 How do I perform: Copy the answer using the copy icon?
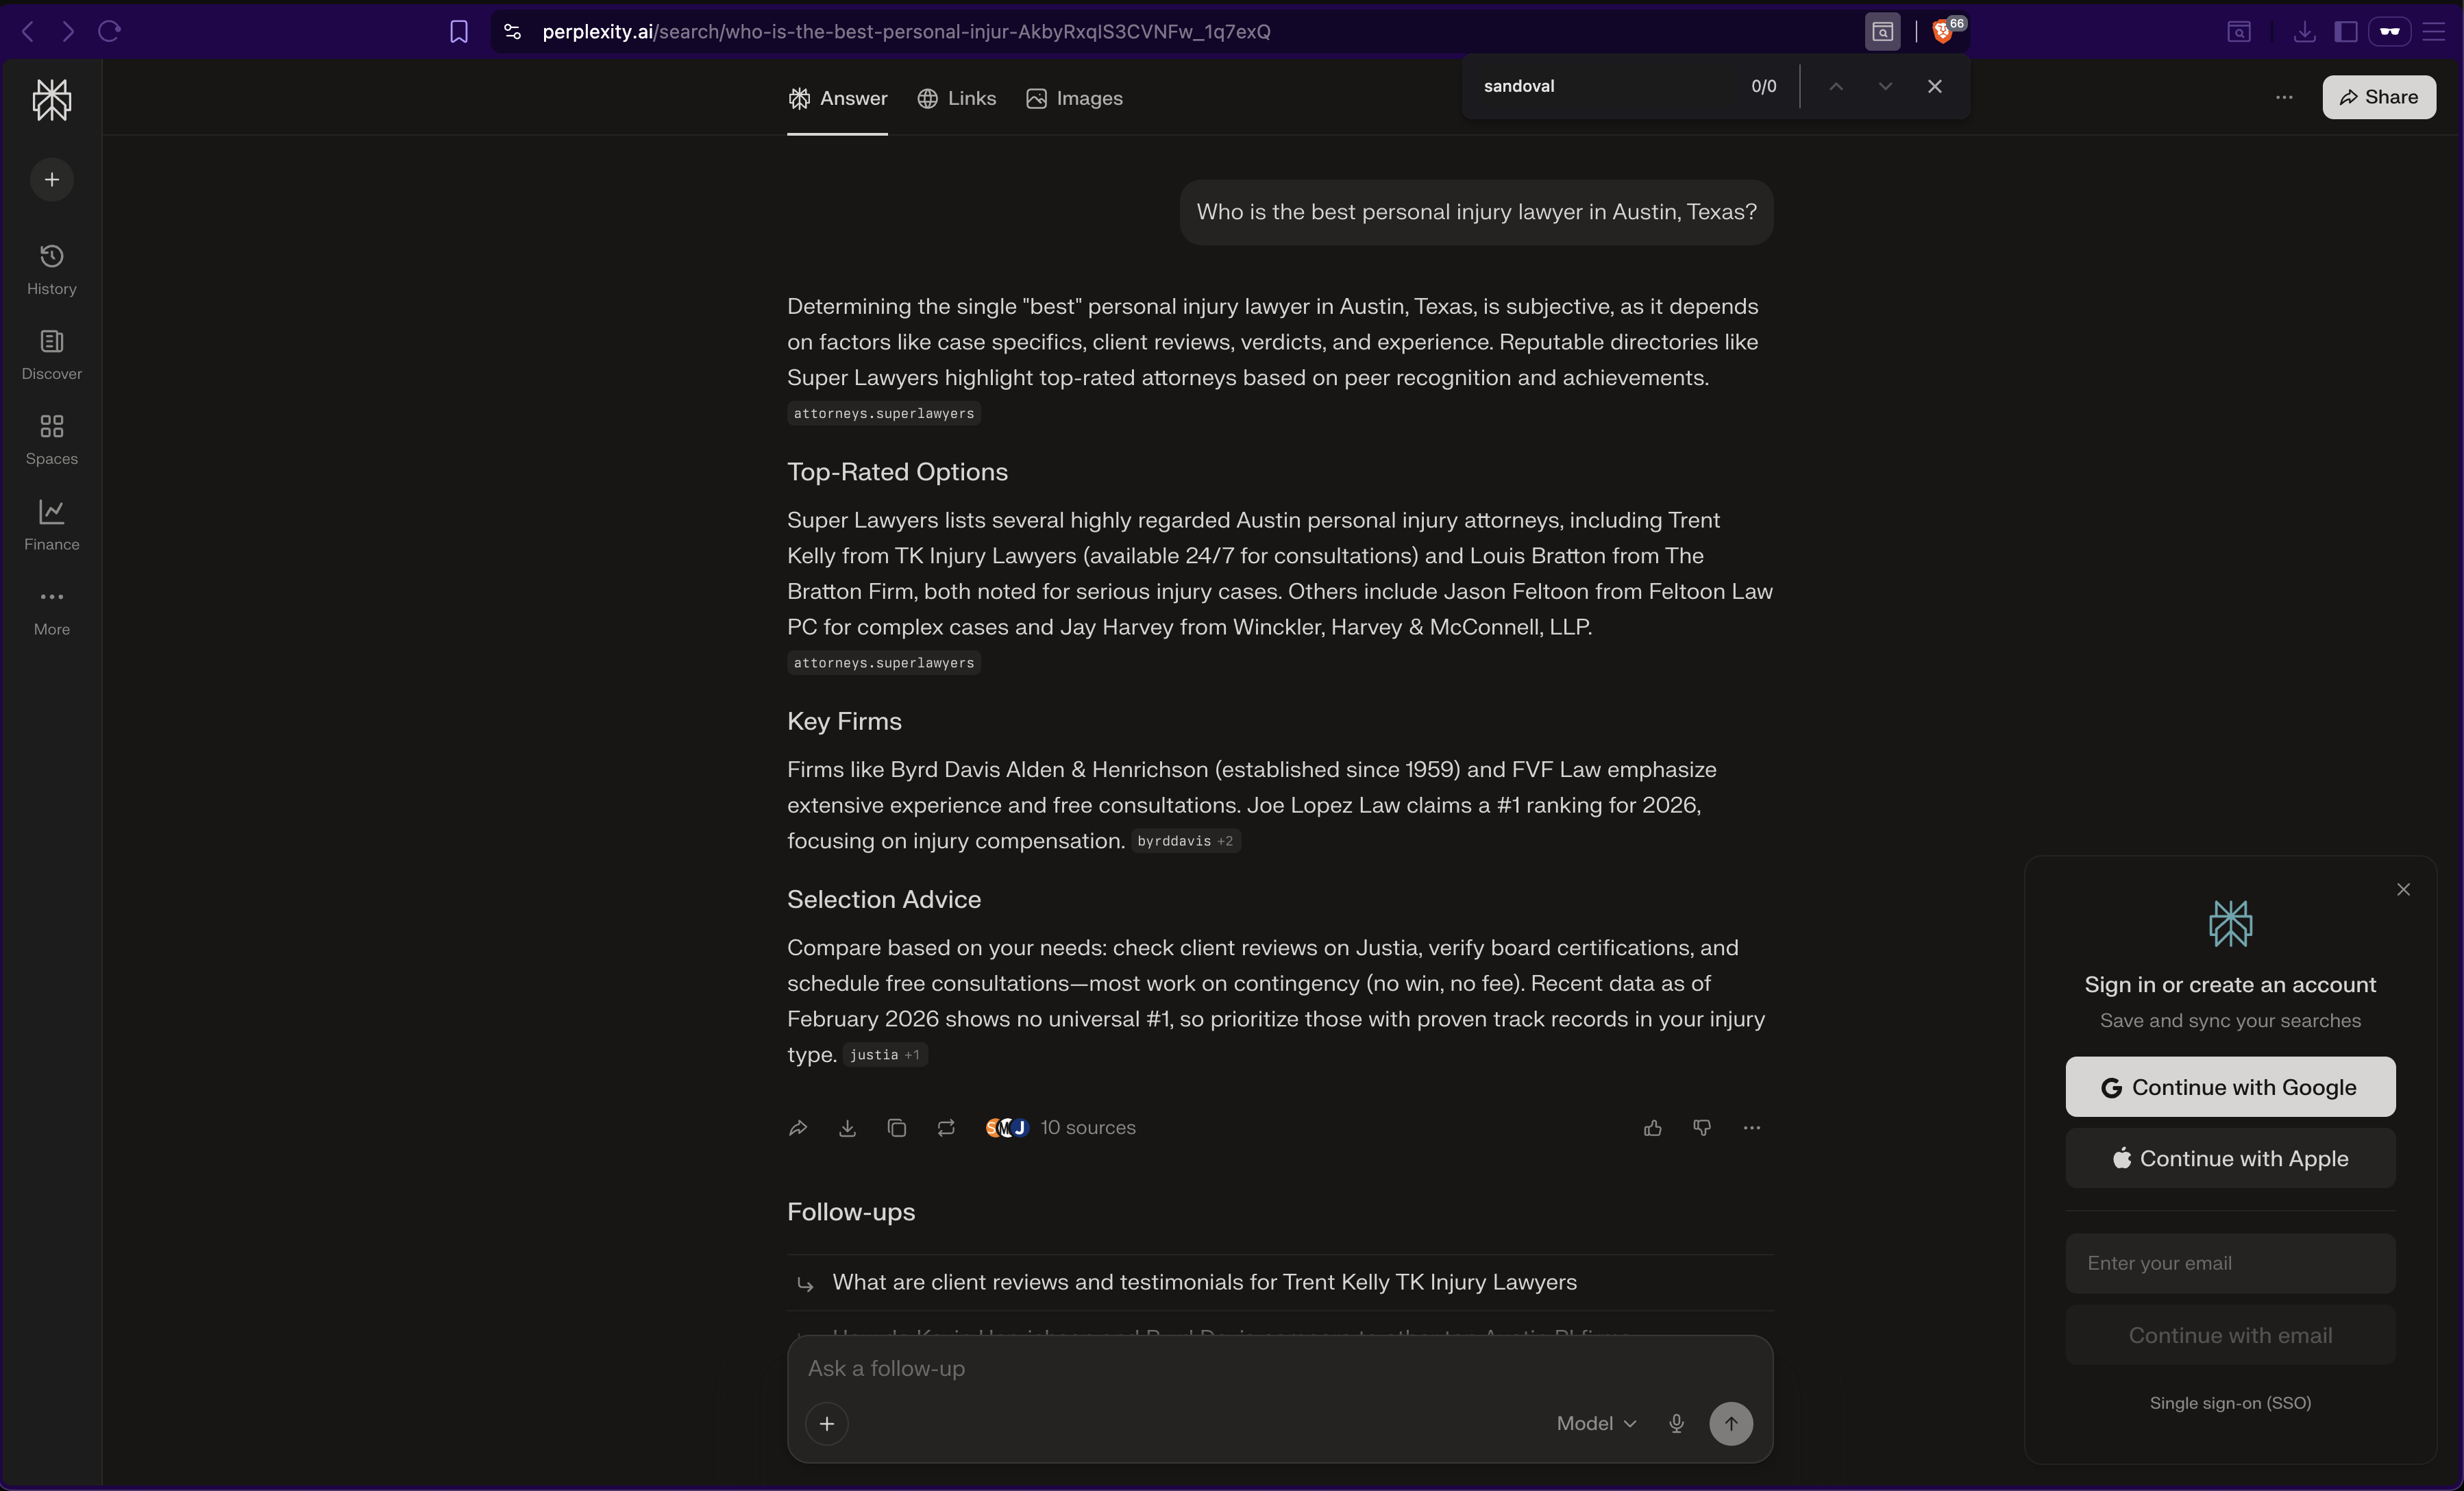[897, 1128]
